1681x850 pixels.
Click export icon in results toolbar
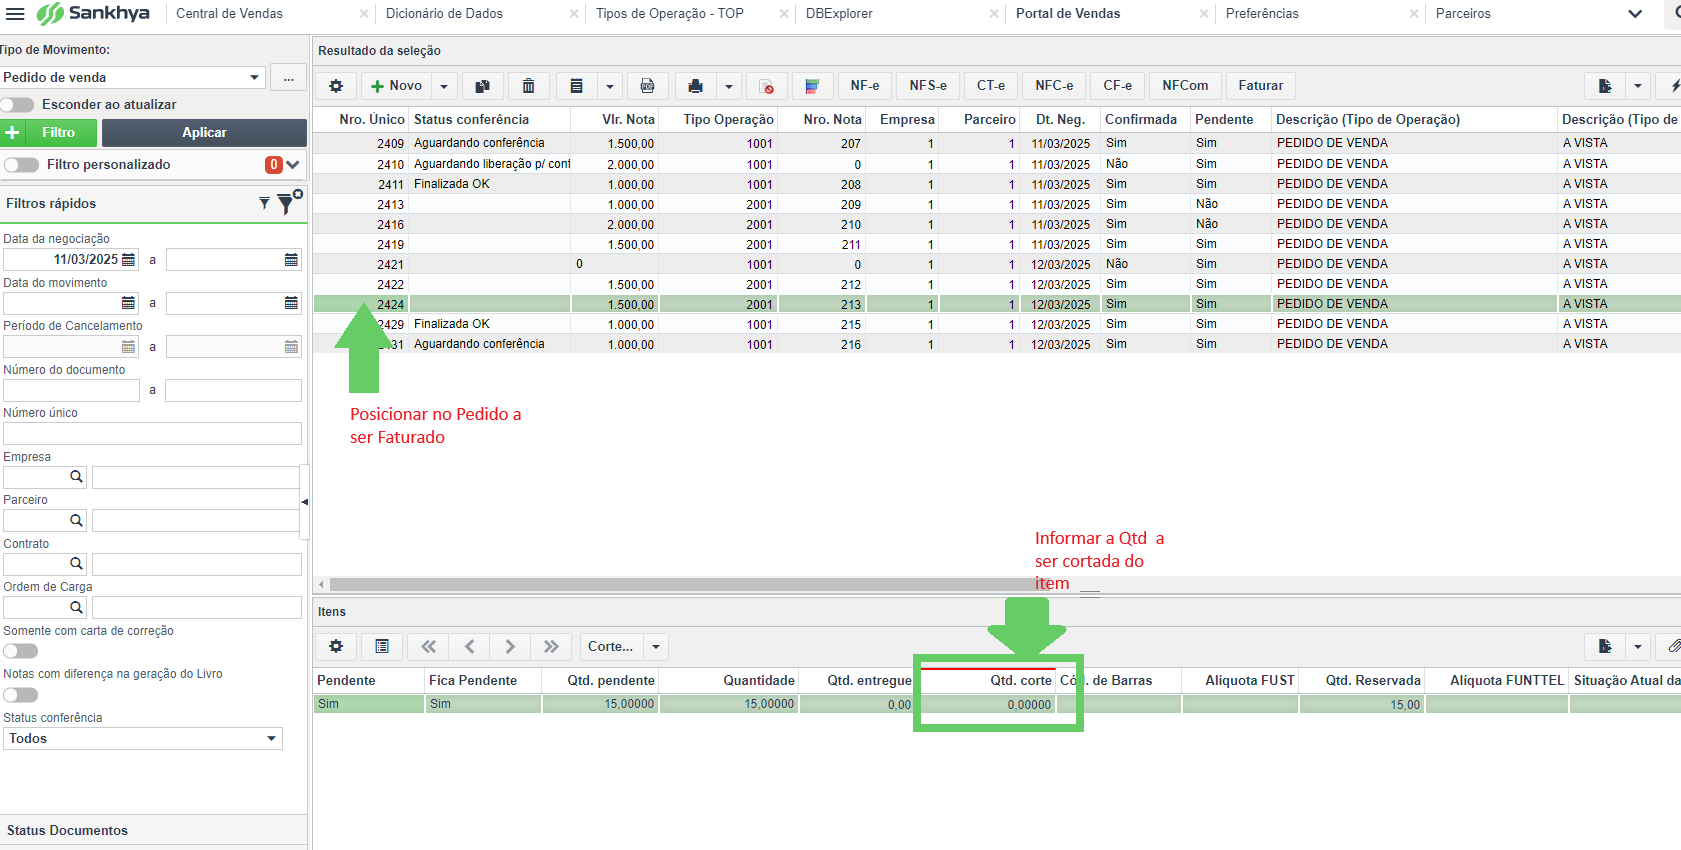1605,86
